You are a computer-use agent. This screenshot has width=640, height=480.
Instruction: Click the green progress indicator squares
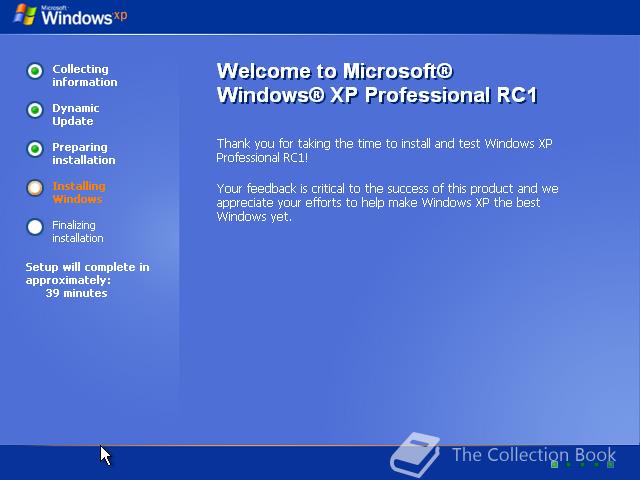(x=582, y=464)
